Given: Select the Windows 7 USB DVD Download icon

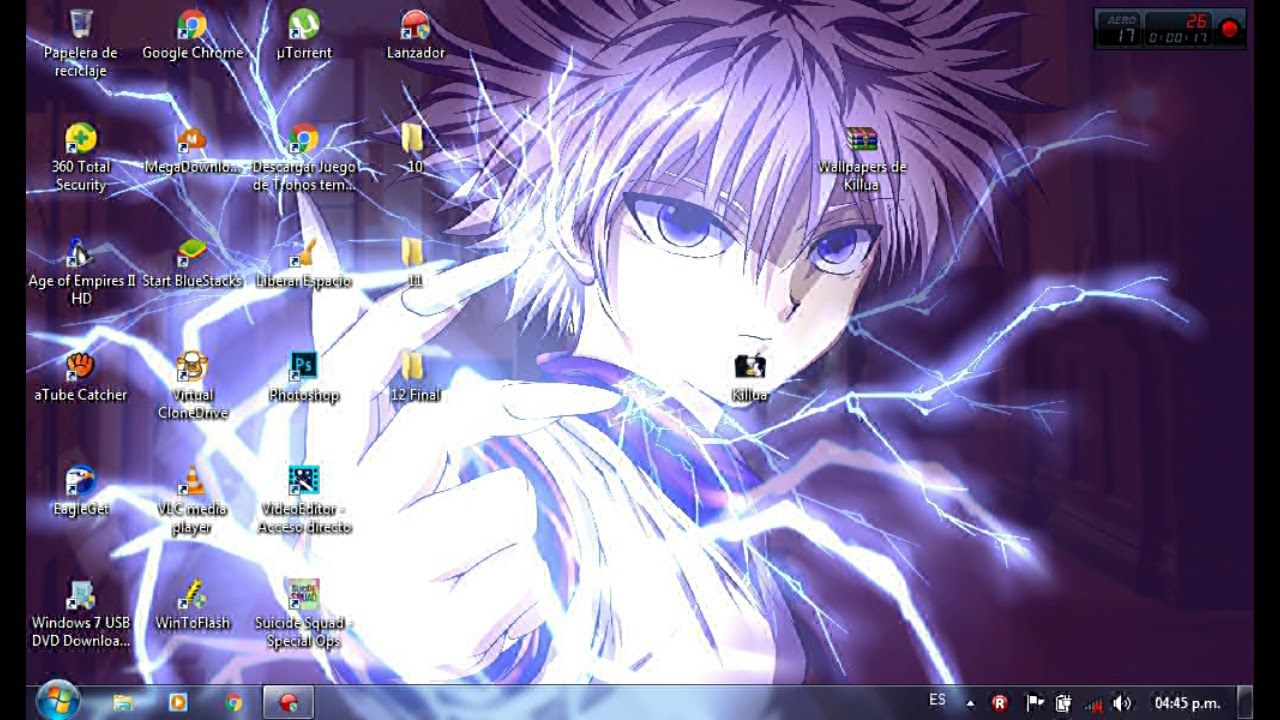Looking at the screenshot, I should click(81, 613).
